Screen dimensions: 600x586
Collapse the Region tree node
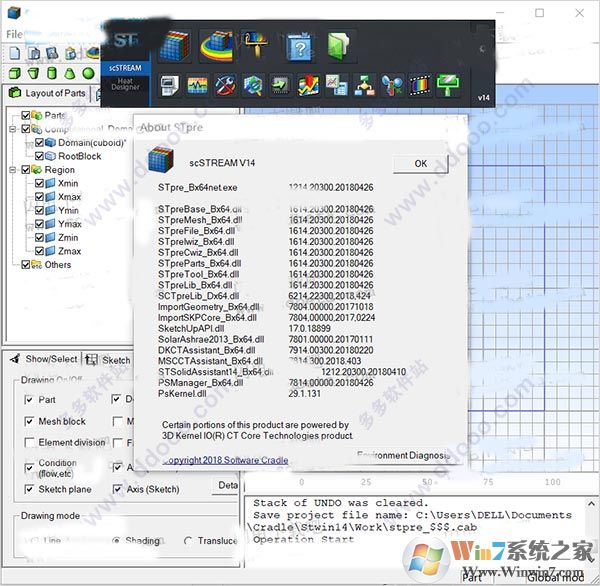(x=13, y=170)
